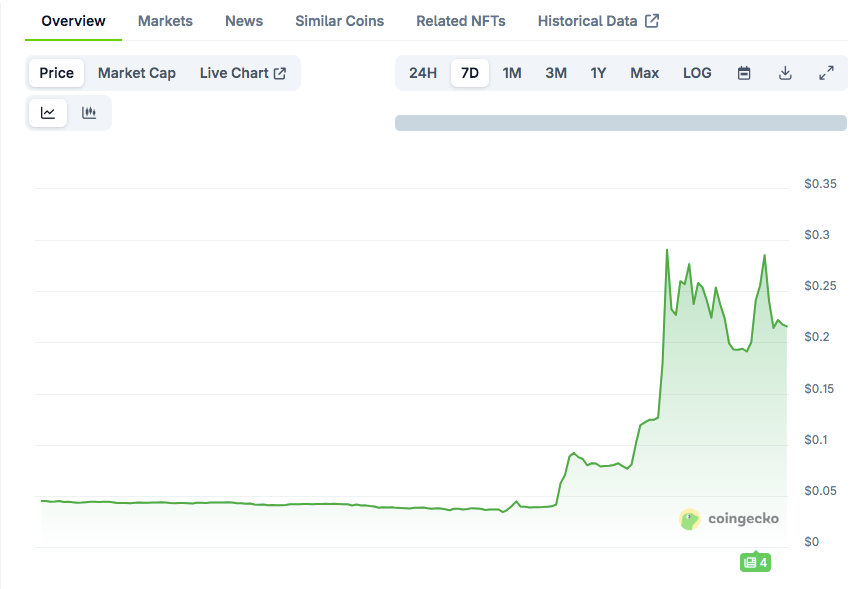The width and height of the screenshot is (866, 589).
Task: Click the $0.35 price axis label
Action: (820, 184)
